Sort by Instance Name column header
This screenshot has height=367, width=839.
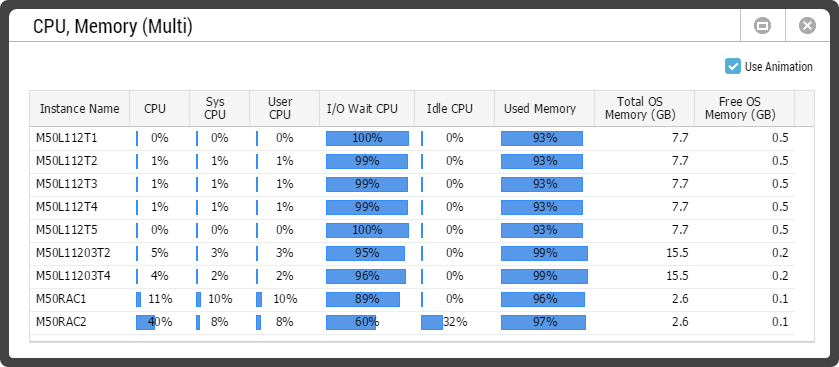coord(80,109)
